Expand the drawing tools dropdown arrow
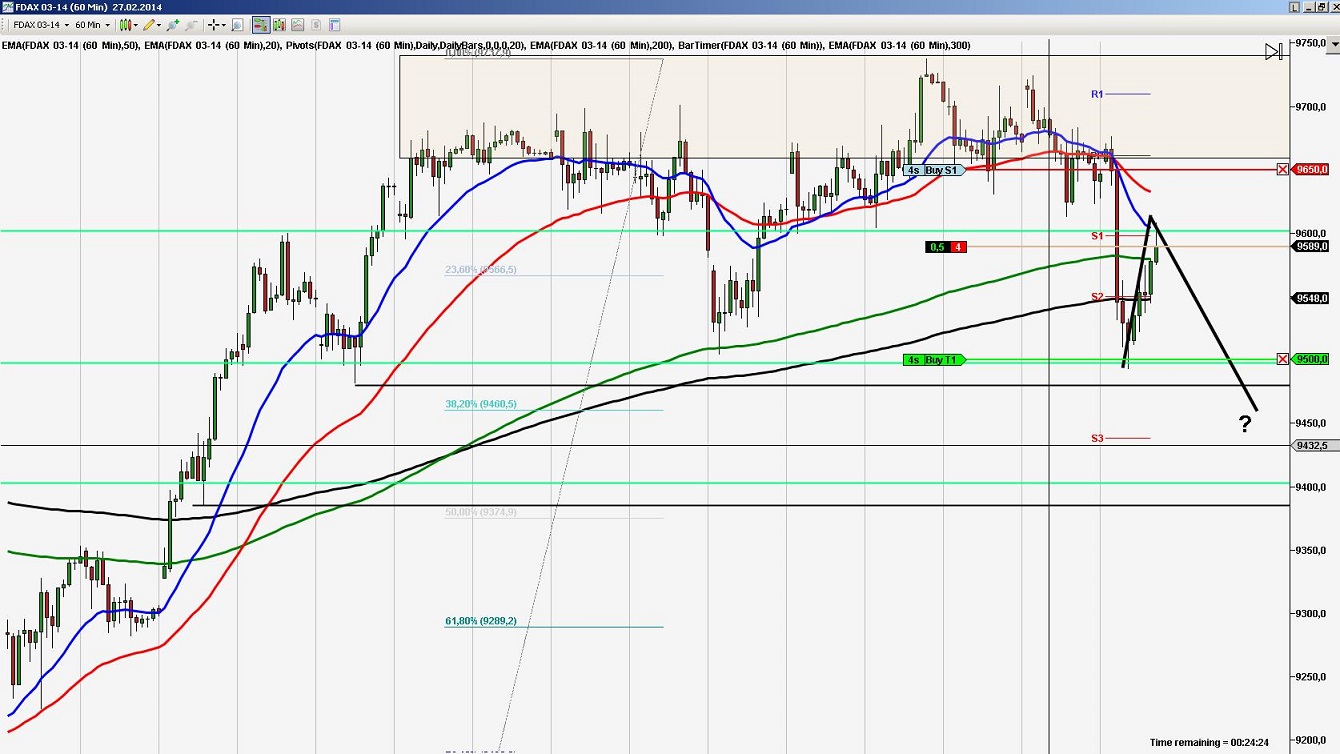 click(160, 25)
